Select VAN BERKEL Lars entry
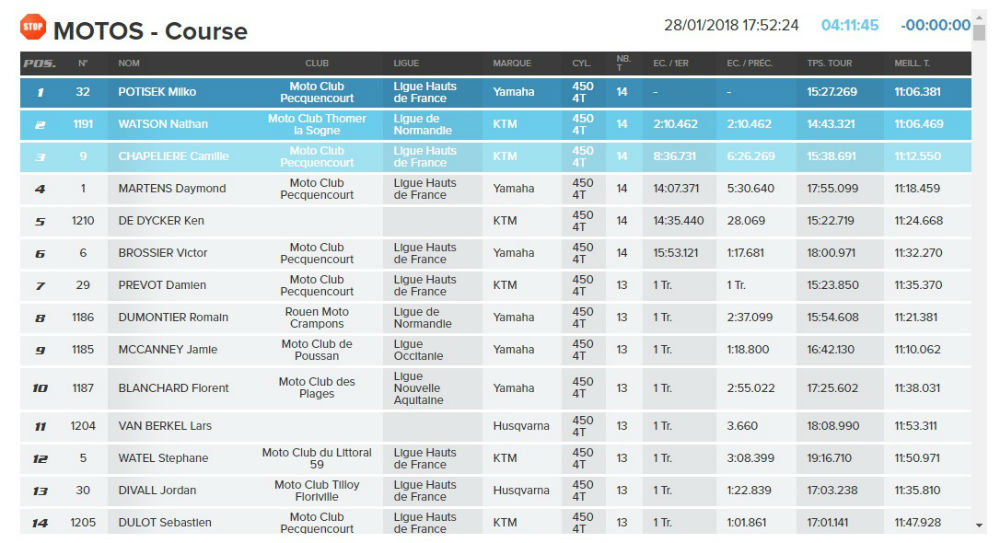 tap(165, 426)
